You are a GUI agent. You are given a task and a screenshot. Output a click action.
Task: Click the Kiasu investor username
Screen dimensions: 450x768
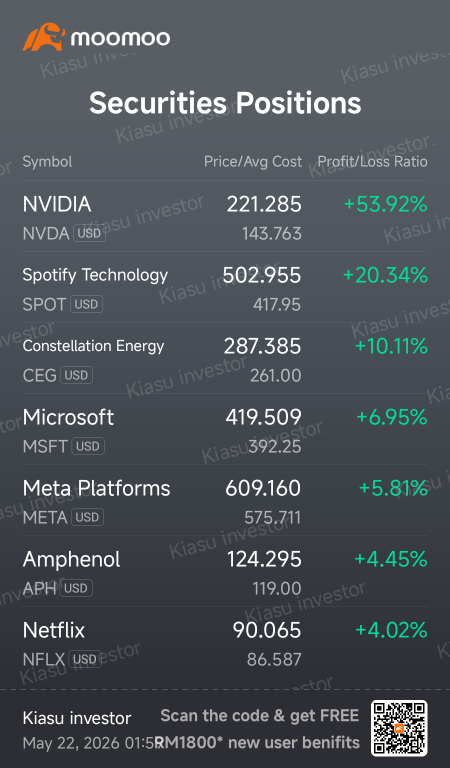pyautogui.click(x=77, y=718)
